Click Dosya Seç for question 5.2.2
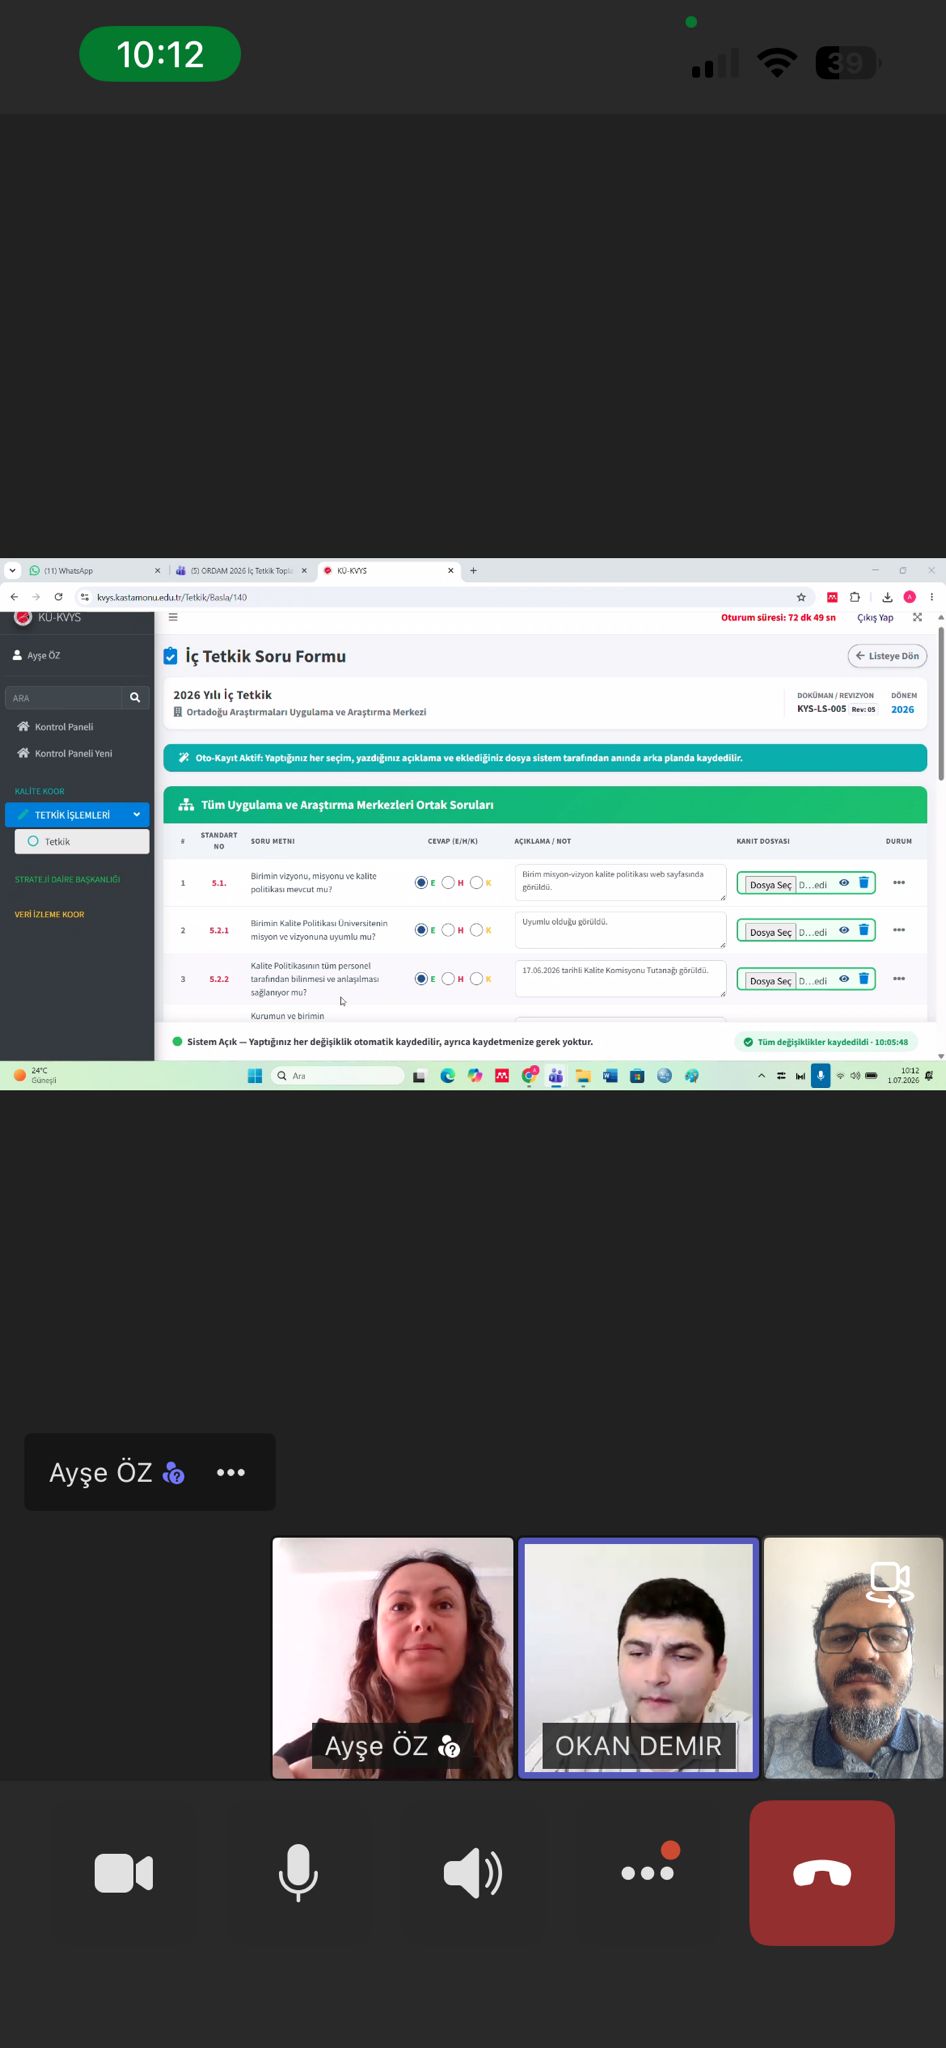 (770, 980)
